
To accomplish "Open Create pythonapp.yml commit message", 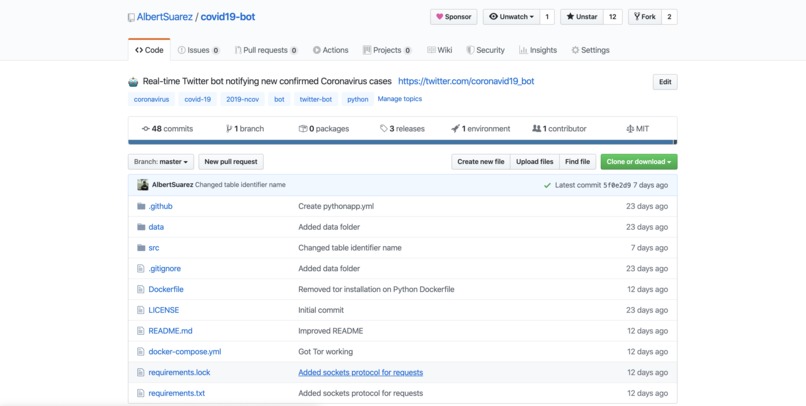I will [x=336, y=206].
